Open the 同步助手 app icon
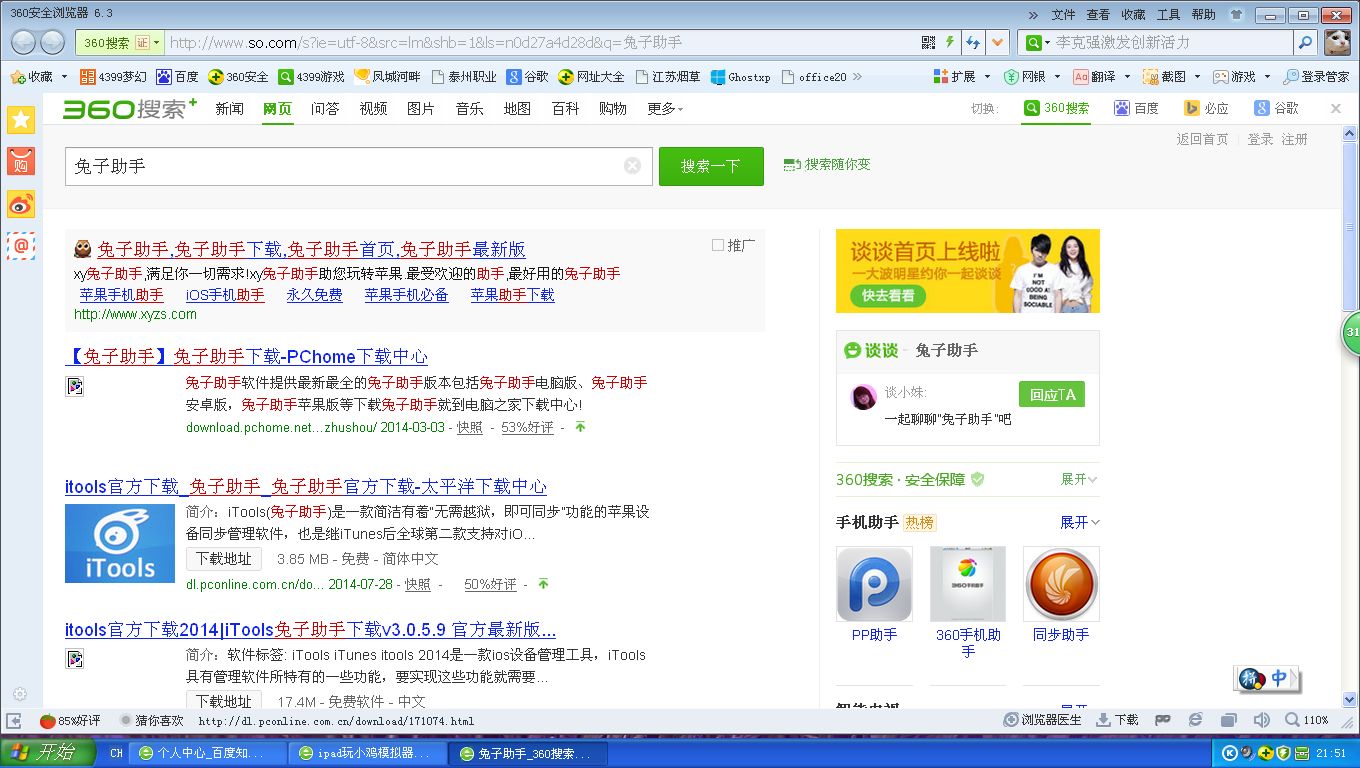The image size is (1360, 768). pos(1061,584)
